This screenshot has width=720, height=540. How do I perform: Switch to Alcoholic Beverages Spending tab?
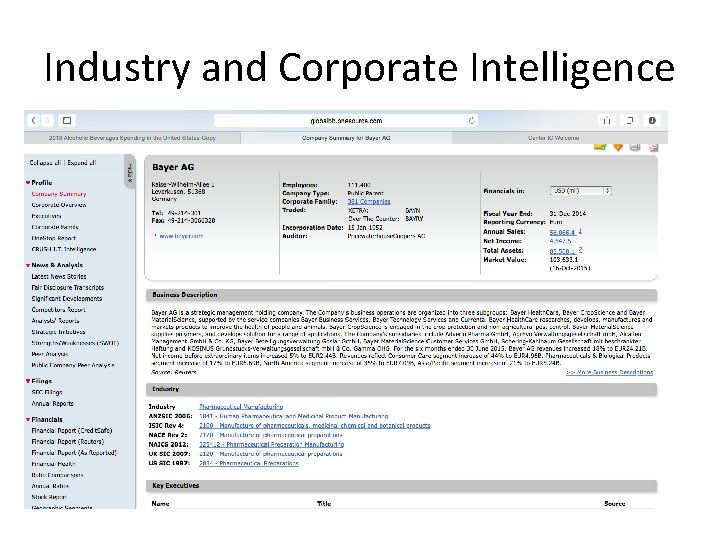point(132,138)
